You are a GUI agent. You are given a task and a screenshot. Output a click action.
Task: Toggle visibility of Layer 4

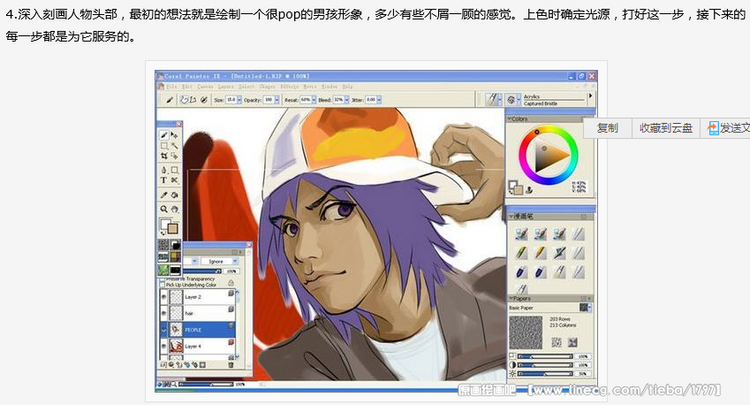pos(164,346)
